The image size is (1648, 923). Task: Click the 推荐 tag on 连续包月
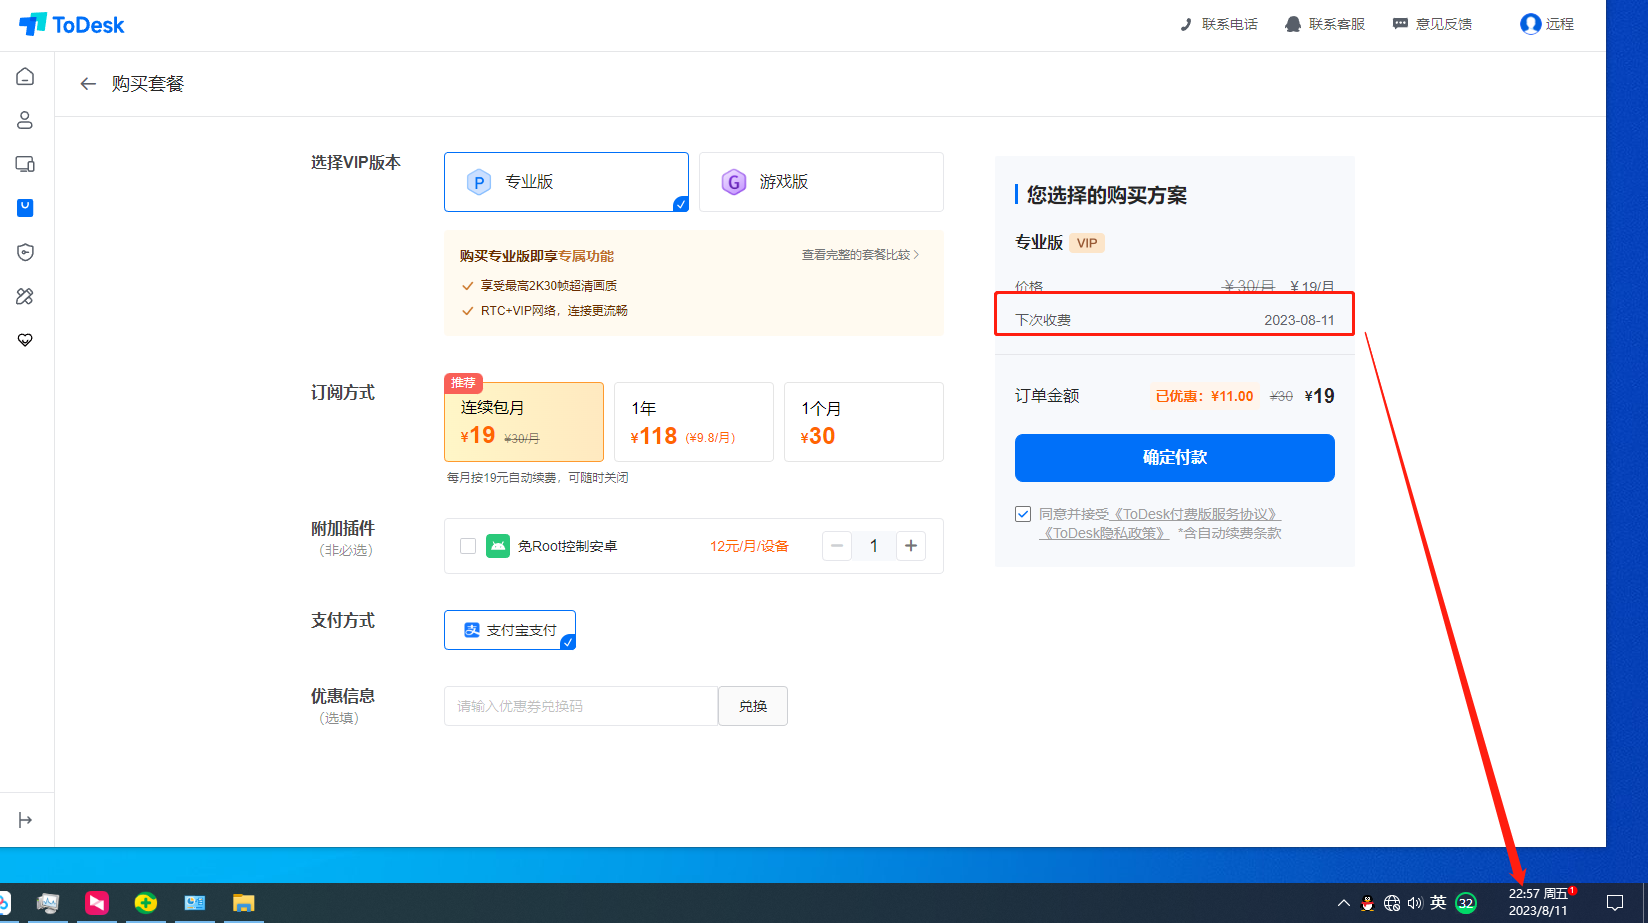coord(464,383)
